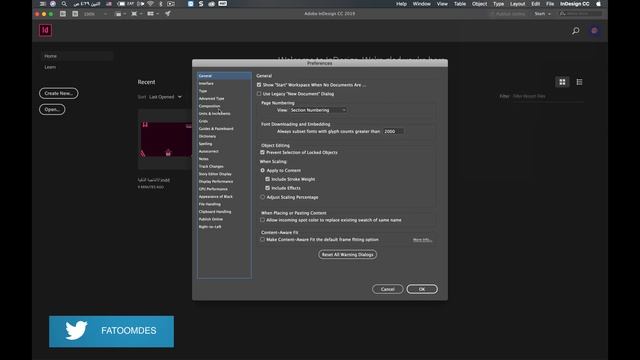Open the Window menu
Screen dimensions: 640x360
421,4
